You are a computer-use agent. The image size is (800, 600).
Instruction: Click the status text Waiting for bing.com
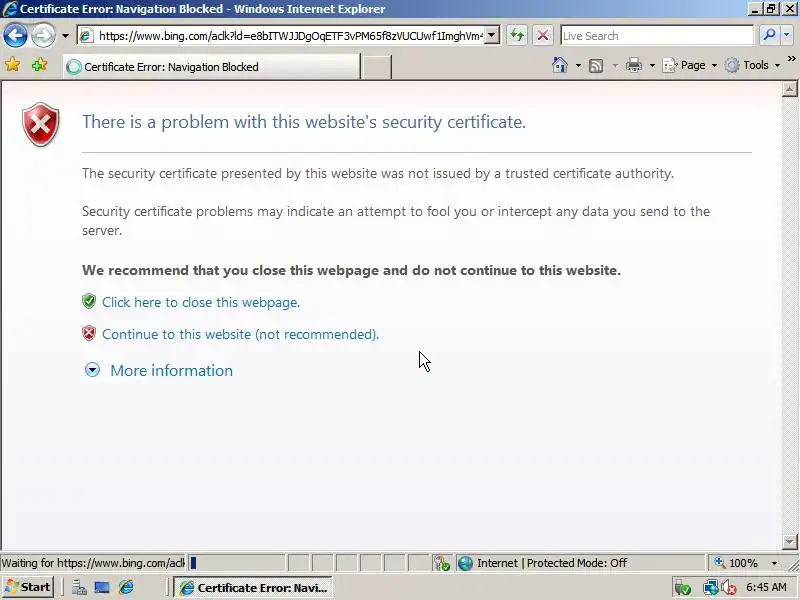point(93,563)
